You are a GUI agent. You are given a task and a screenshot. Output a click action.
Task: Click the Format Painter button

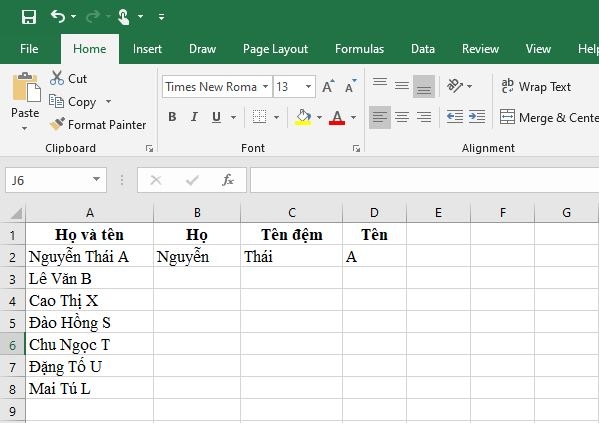coord(98,125)
